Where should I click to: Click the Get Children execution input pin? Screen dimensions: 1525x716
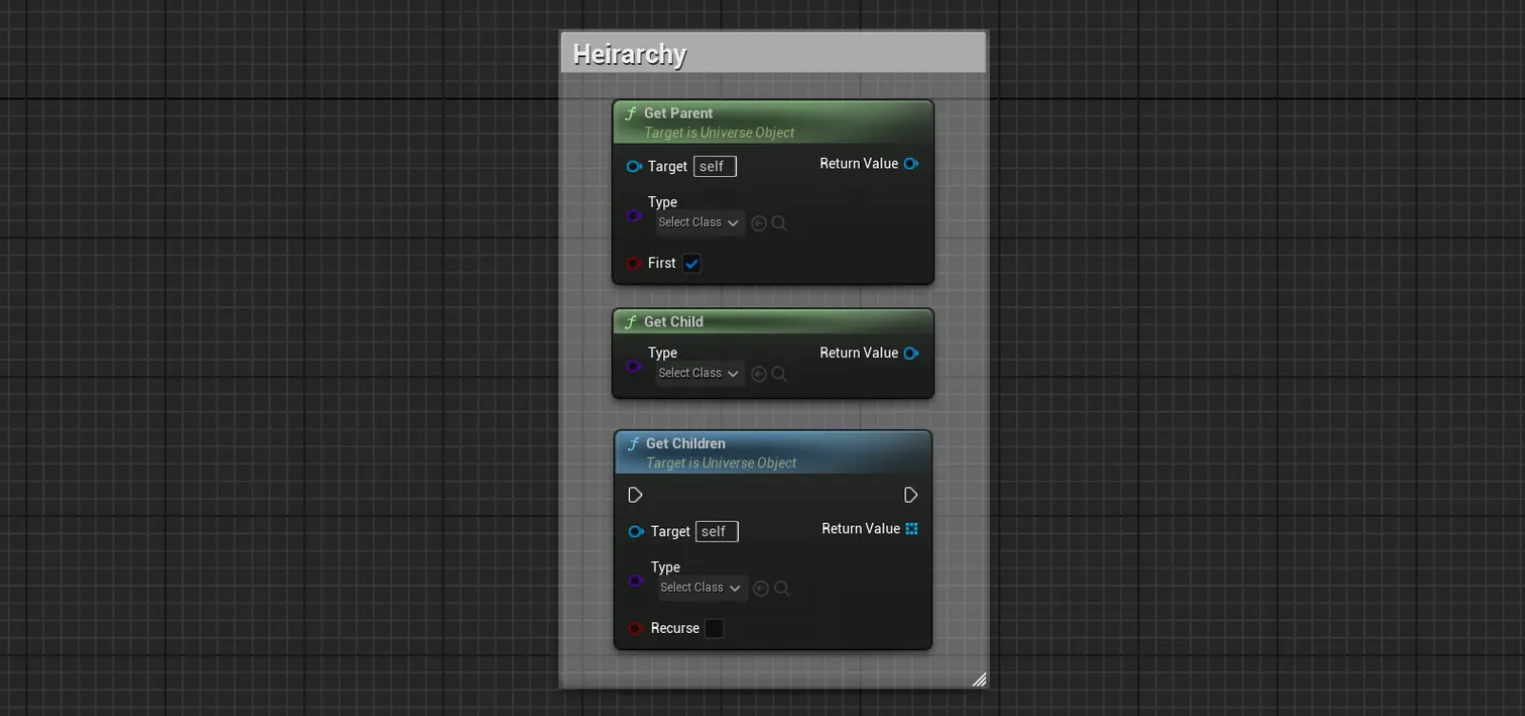[635, 495]
